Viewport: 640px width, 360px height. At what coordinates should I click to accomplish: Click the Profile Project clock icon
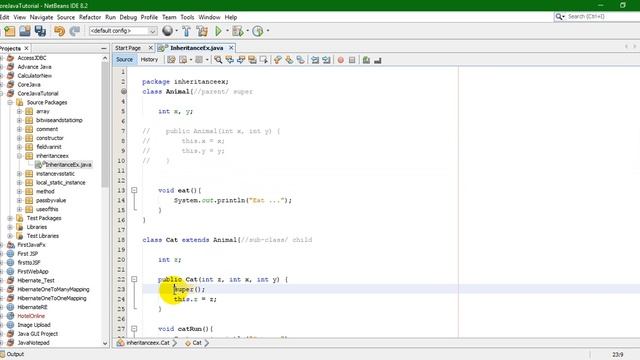[x=258, y=31]
